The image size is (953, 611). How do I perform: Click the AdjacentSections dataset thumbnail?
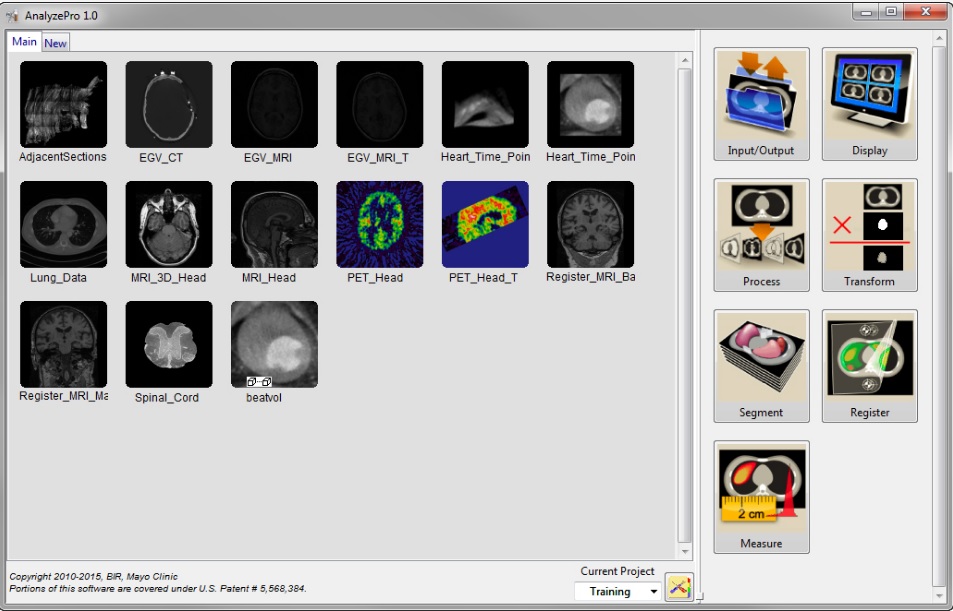63,105
